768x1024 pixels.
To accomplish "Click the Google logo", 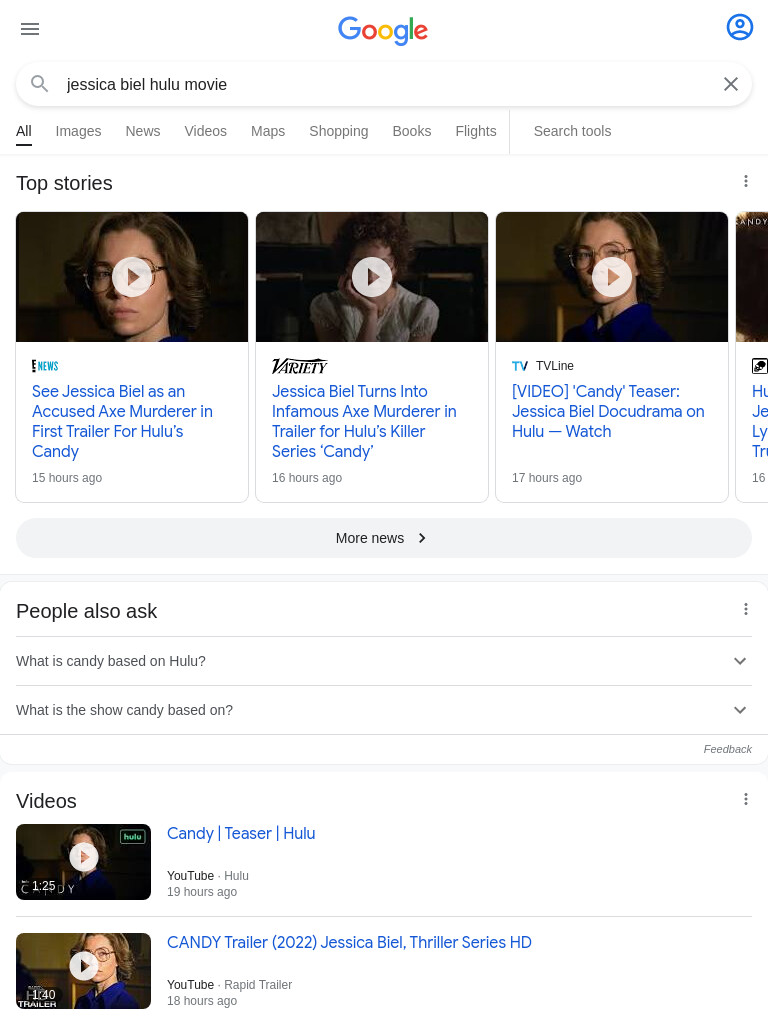I will click(383, 29).
